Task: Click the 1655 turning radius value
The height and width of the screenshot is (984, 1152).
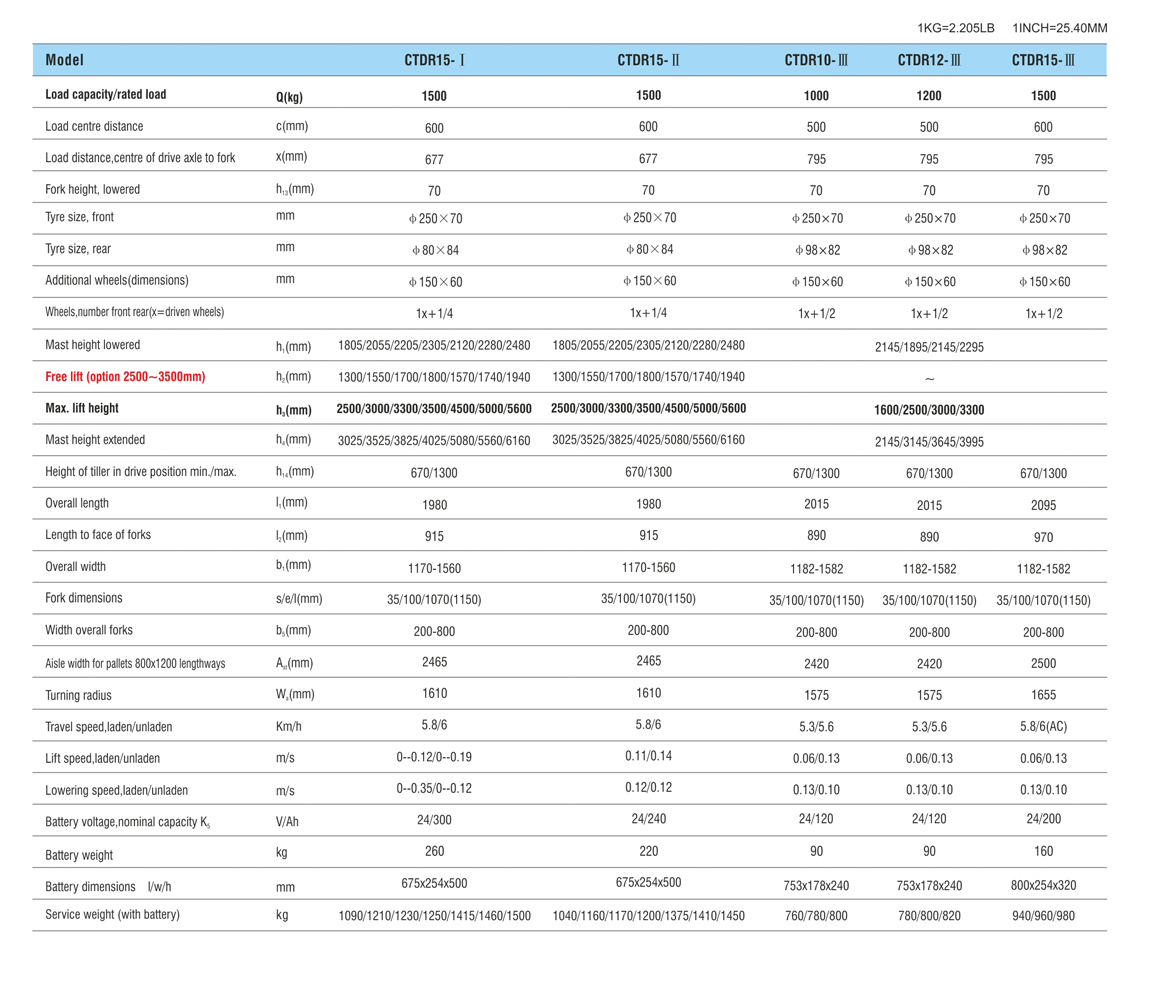Action: point(1043,695)
